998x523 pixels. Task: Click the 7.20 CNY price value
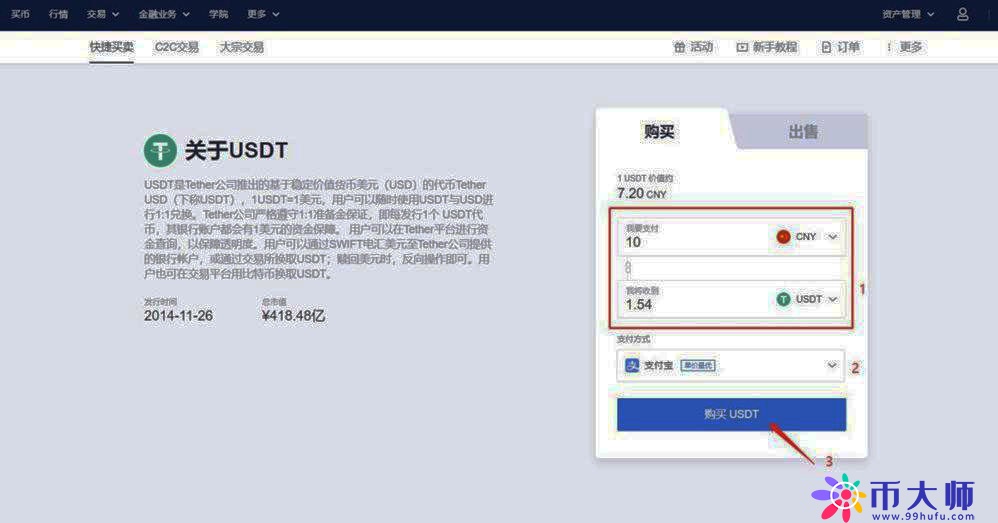(x=642, y=193)
